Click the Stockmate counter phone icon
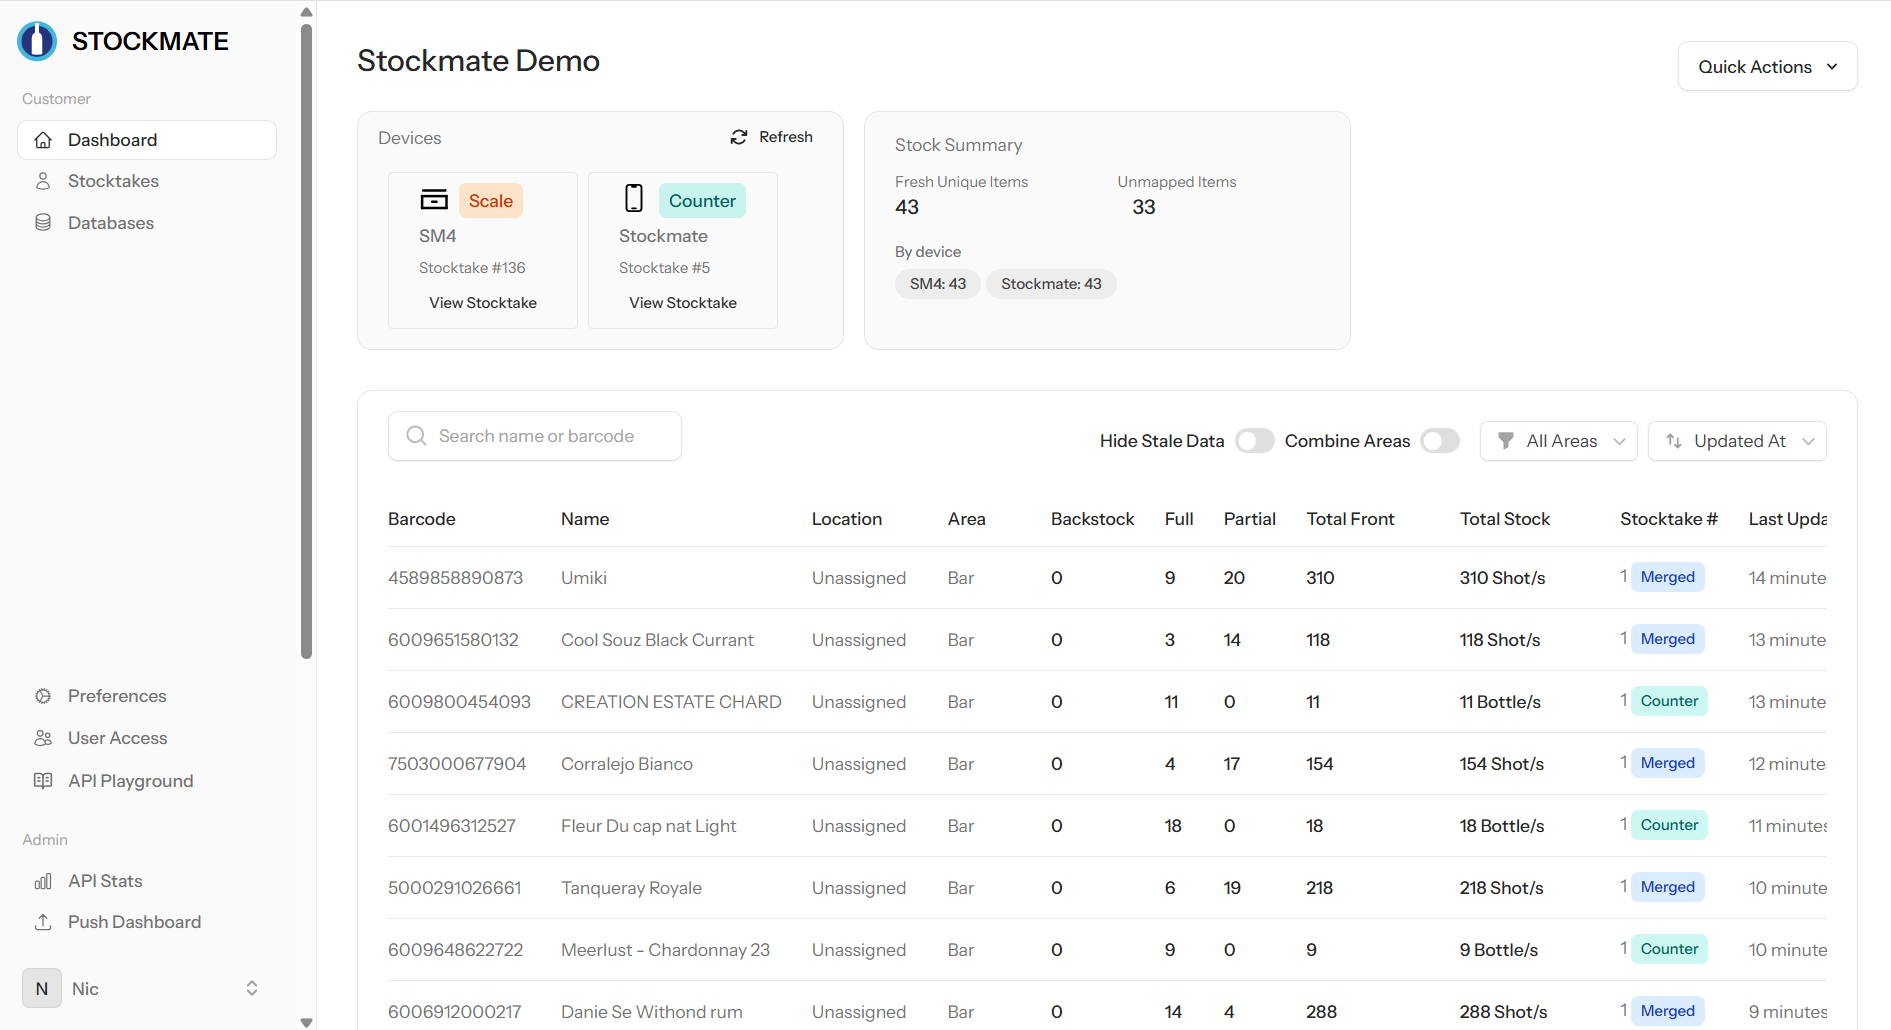Screen dimensions: 1891x1030 (634, 198)
